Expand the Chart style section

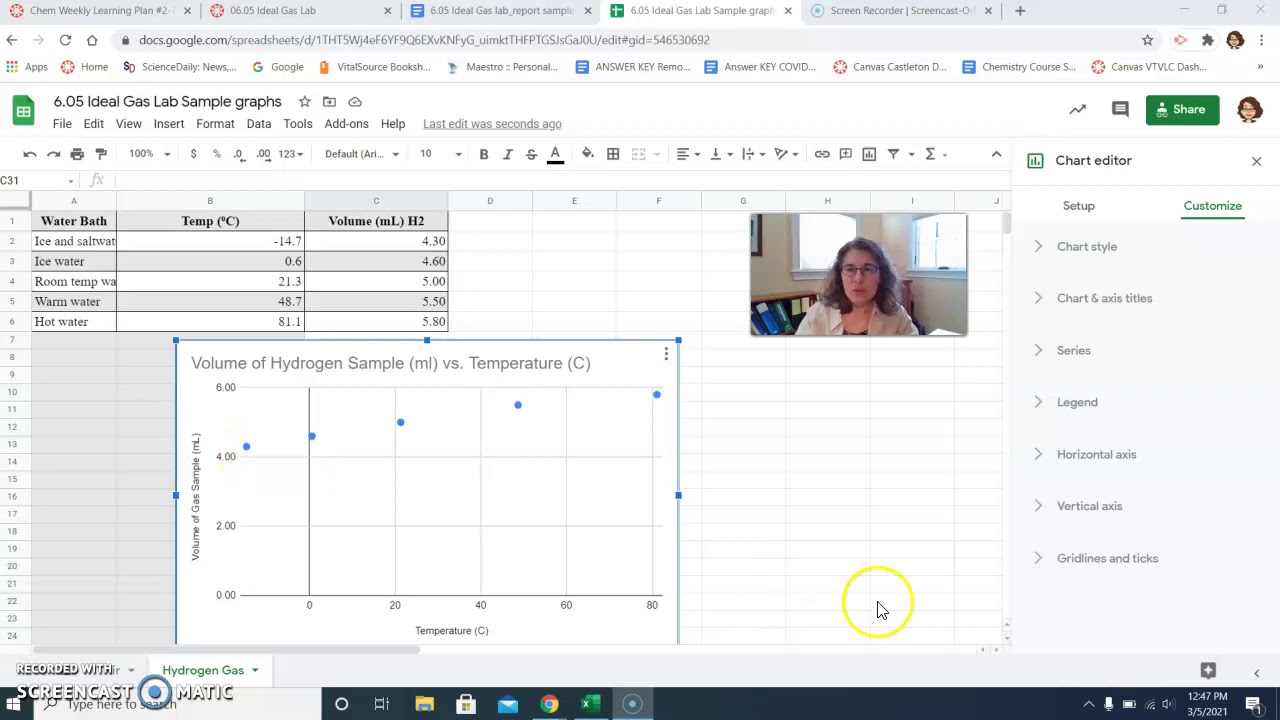pos(1086,247)
